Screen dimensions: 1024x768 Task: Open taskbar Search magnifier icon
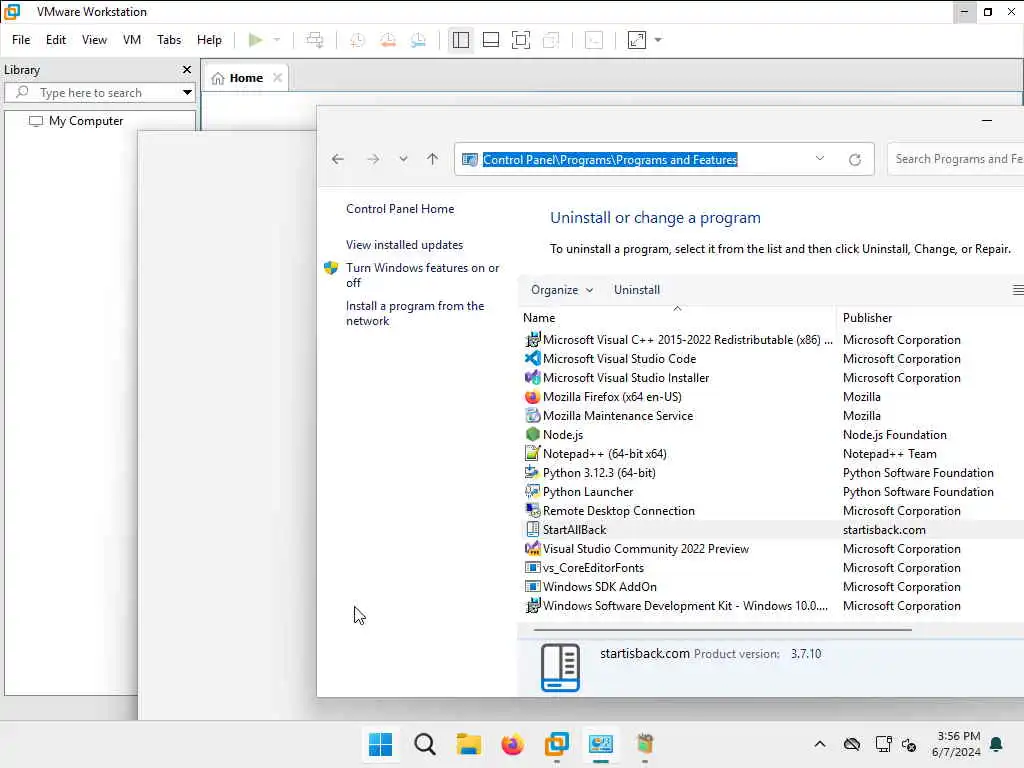pos(424,744)
